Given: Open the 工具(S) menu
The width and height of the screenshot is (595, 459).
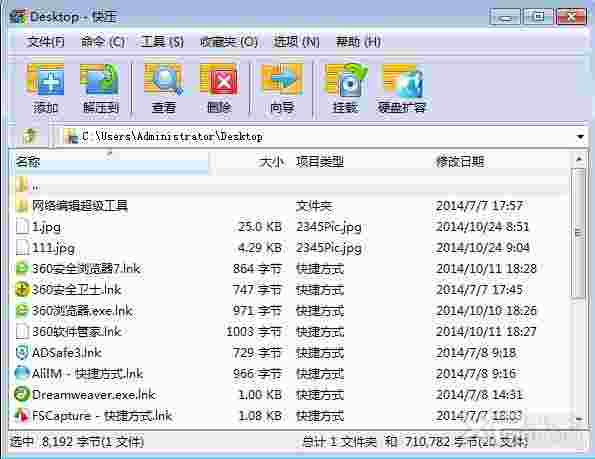Looking at the screenshot, I should coord(162,42).
